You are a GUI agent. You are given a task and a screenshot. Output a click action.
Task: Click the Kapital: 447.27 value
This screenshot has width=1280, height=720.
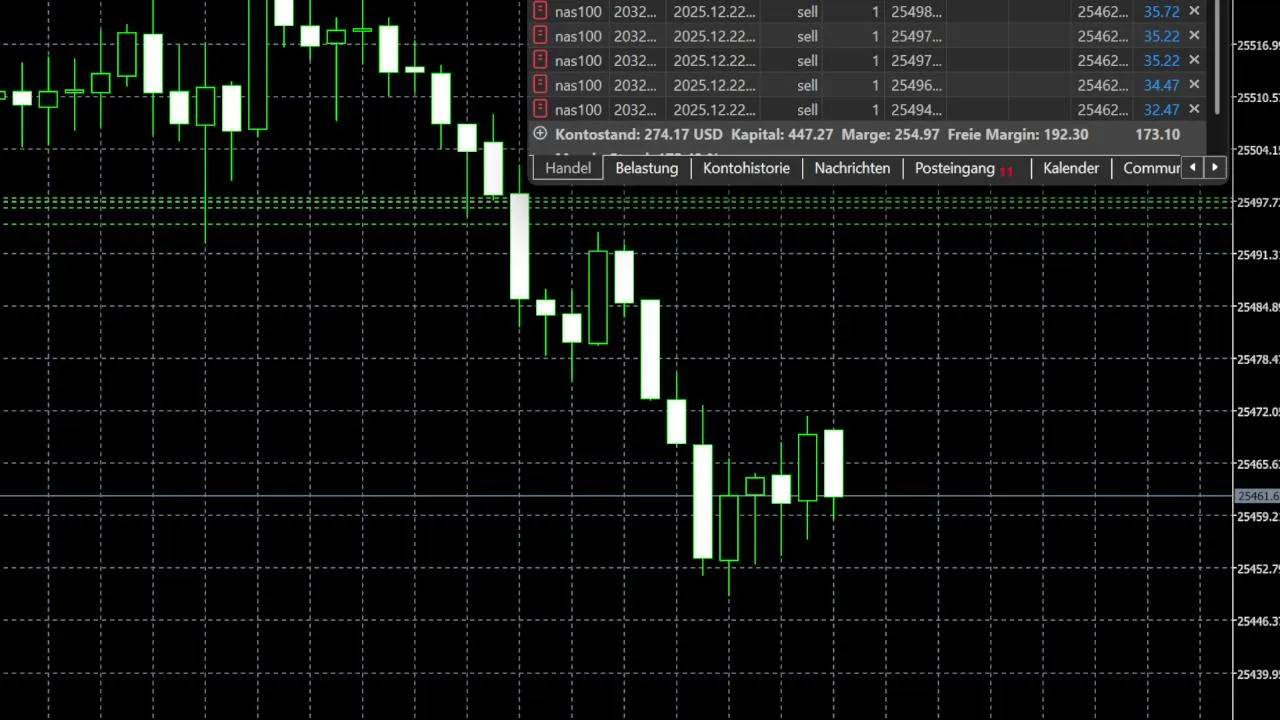click(x=782, y=134)
